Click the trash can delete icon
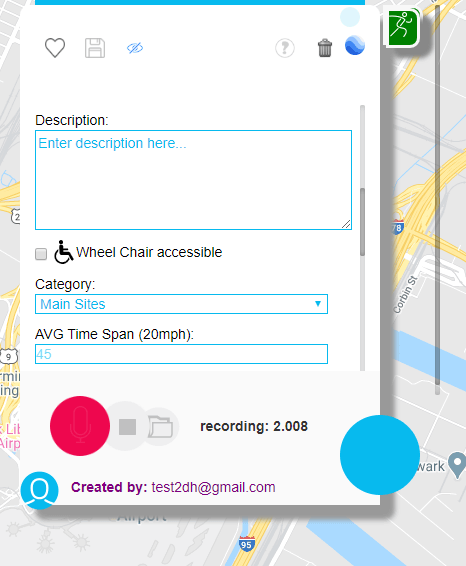The width and height of the screenshot is (466, 566). (325, 48)
